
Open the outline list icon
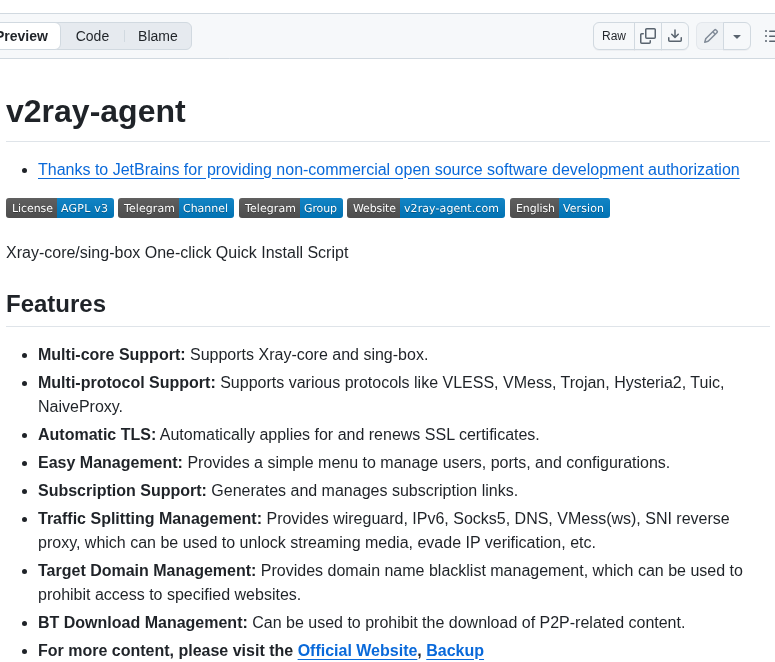(x=769, y=36)
